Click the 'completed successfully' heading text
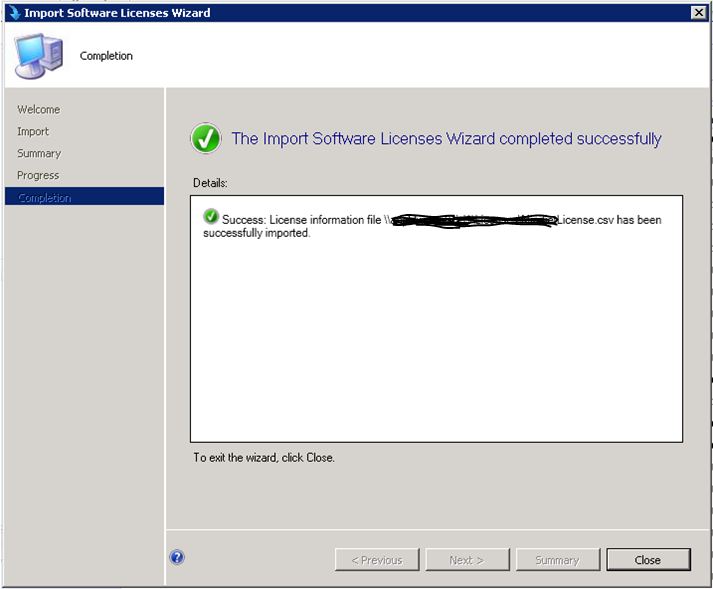Viewport: 713px width, 589px height. pos(446,139)
